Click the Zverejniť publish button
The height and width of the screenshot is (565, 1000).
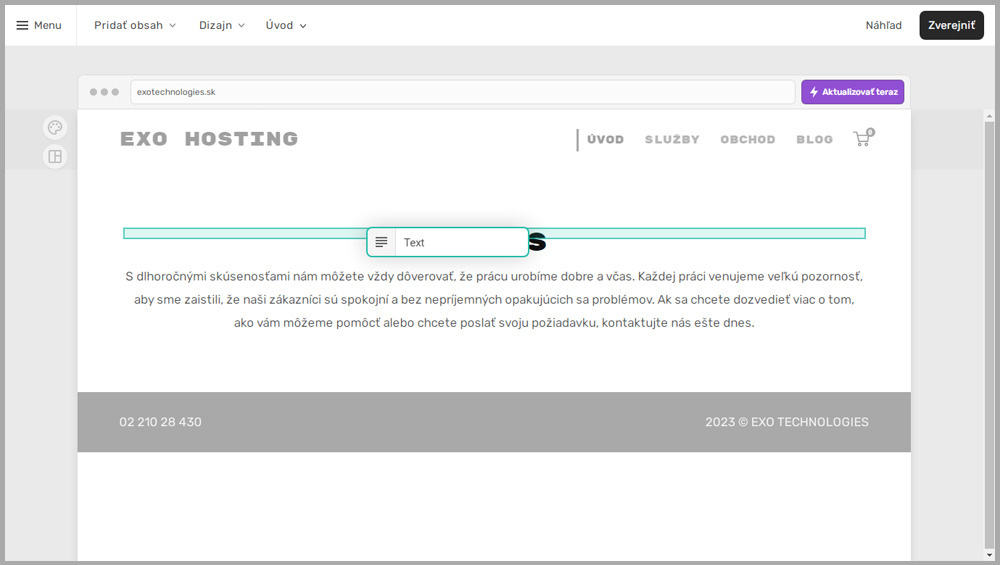click(951, 25)
